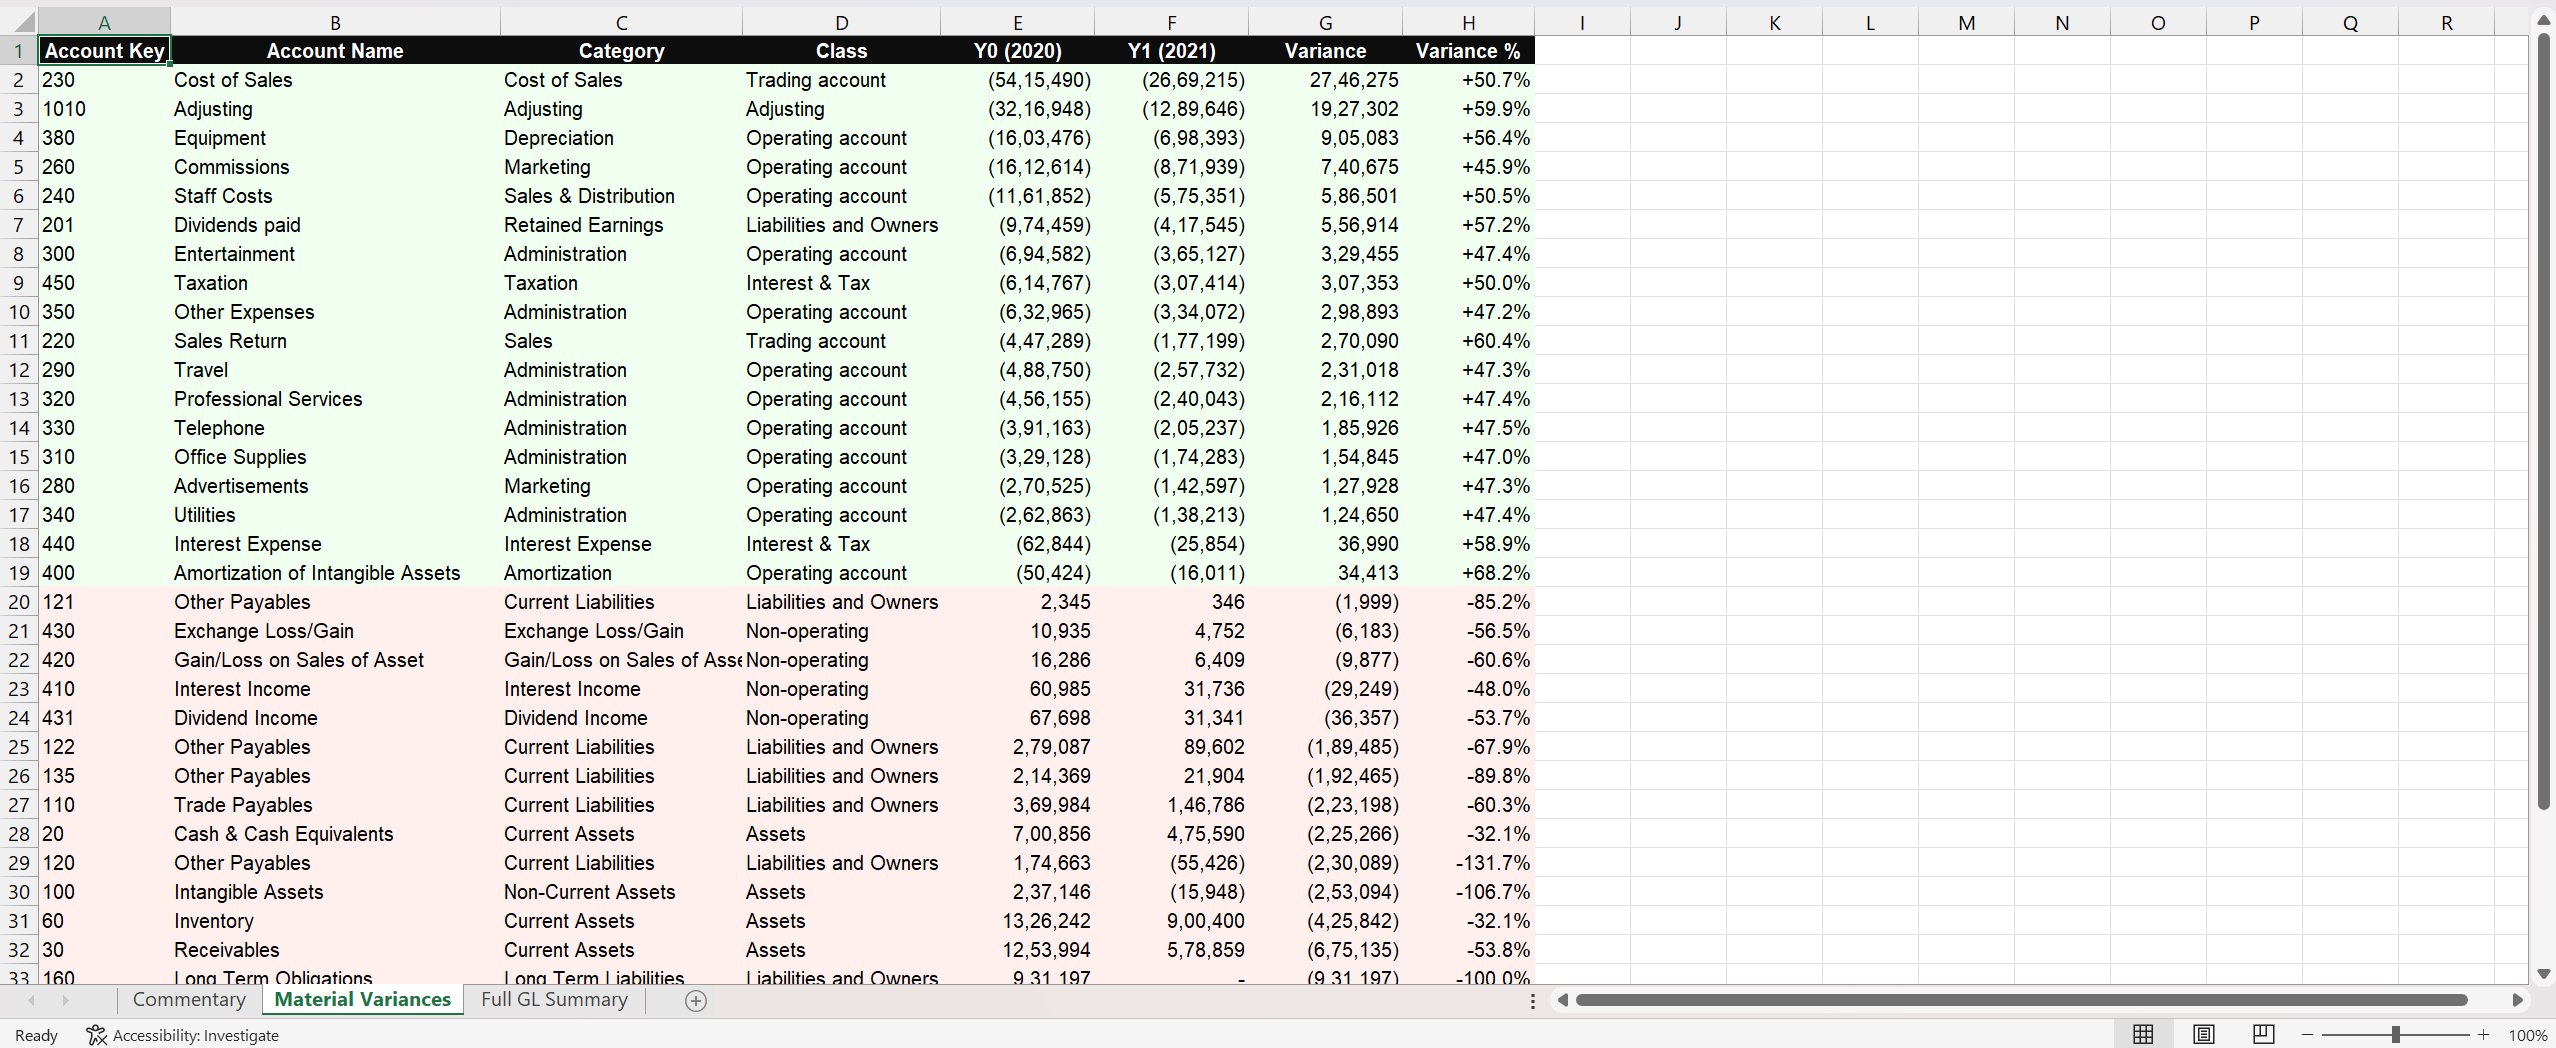Click the Retained Earnings category cell
2556x1048 pixels.
[621, 225]
